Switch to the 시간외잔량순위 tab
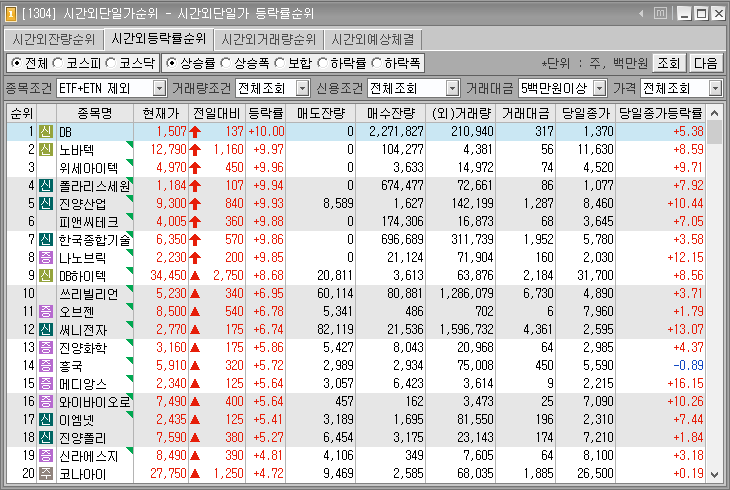The image size is (730, 490). point(54,40)
